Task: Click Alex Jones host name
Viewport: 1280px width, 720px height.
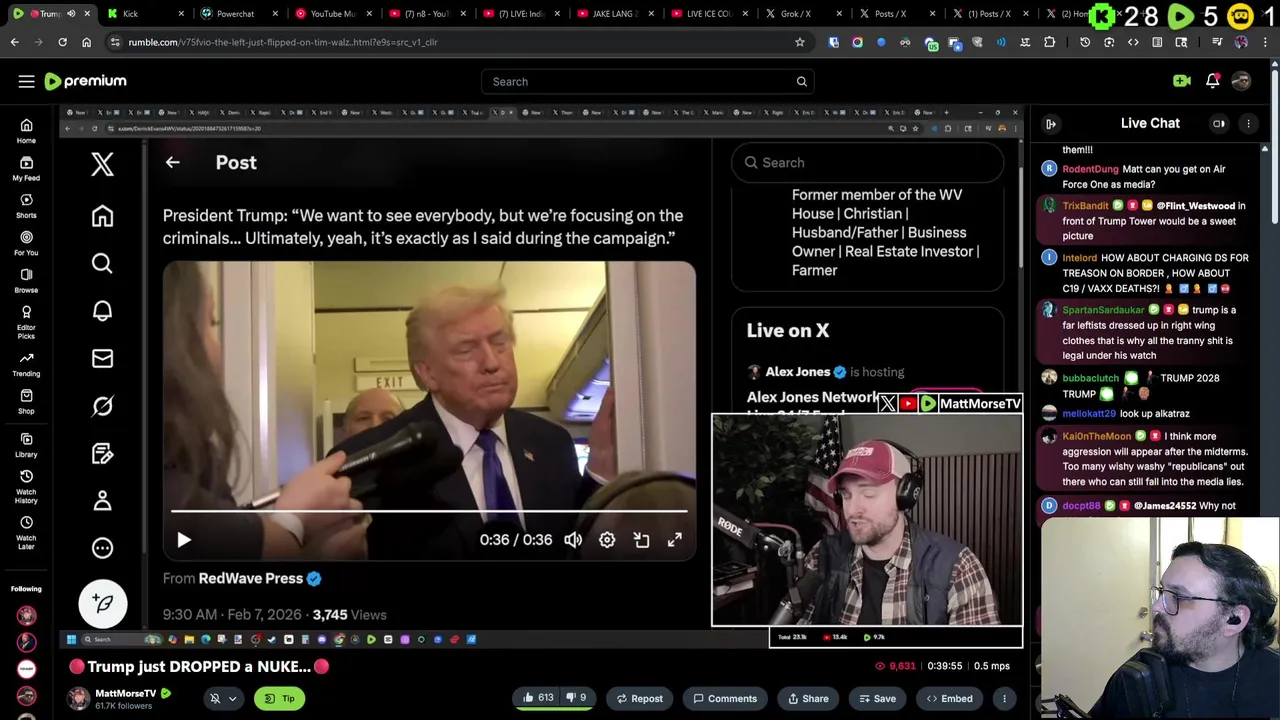Action: 797,372
